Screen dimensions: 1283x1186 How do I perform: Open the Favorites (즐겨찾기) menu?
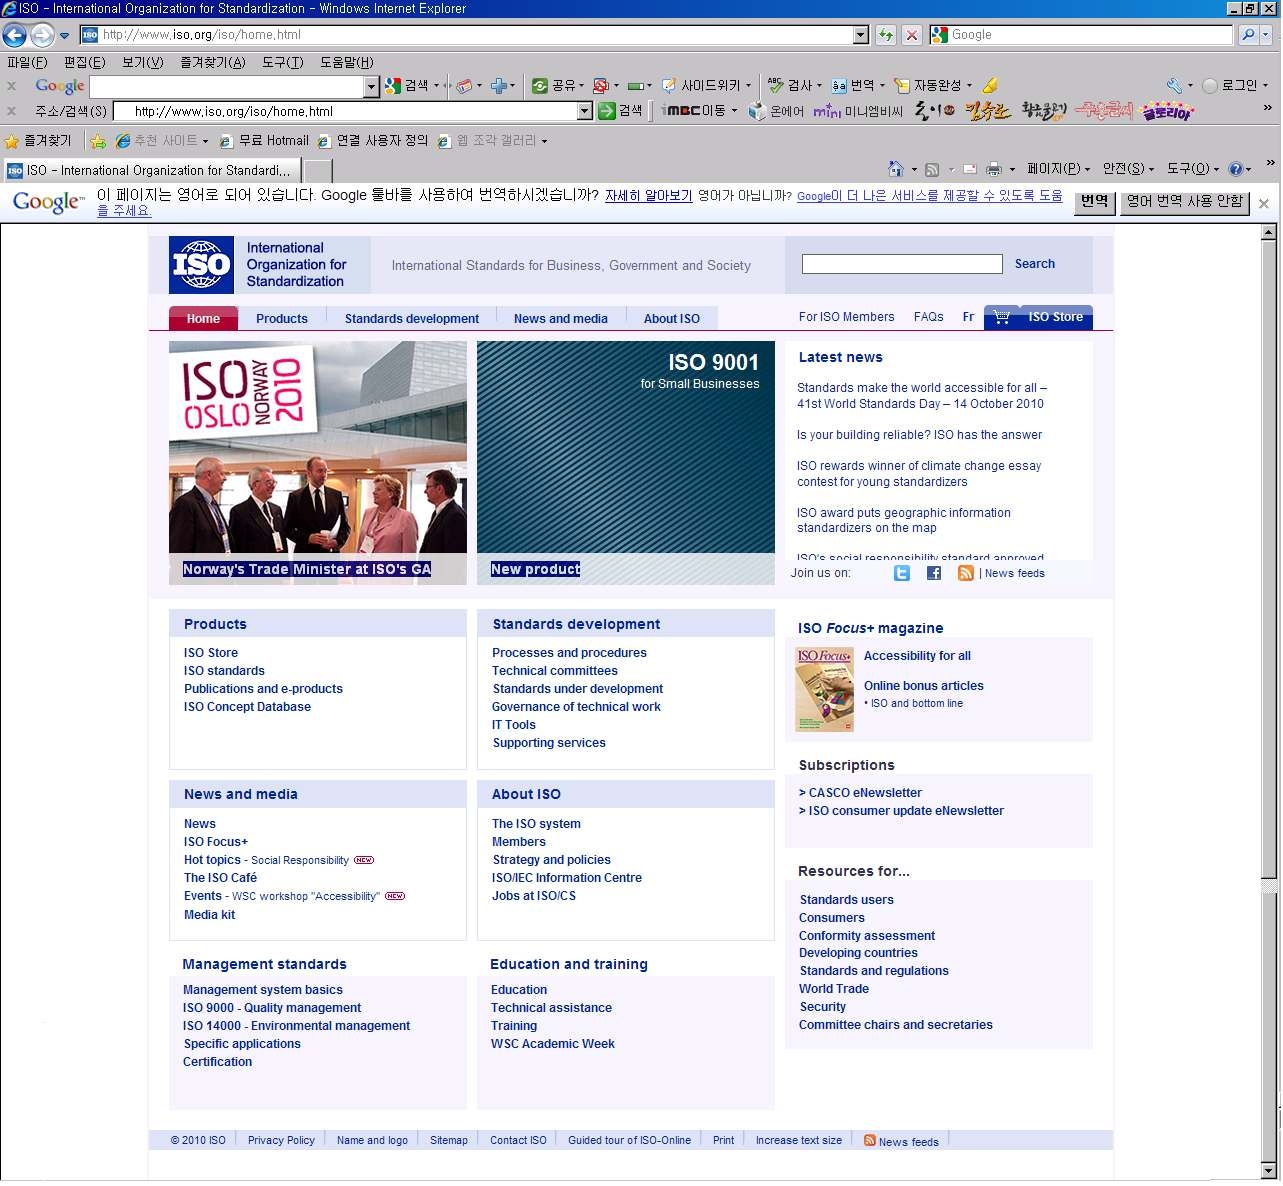point(212,62)
